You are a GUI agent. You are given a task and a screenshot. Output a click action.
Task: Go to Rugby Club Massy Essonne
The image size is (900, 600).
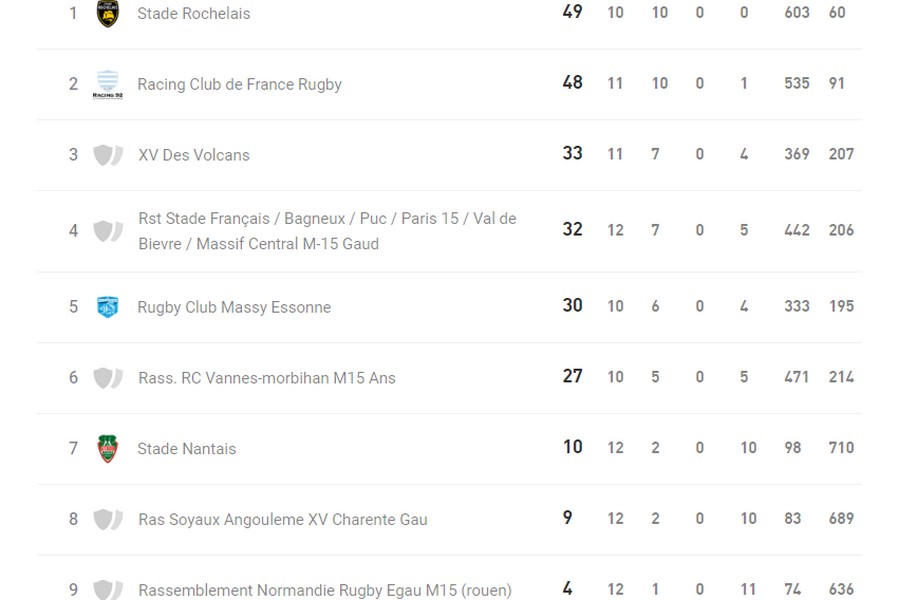click(234, 308)
